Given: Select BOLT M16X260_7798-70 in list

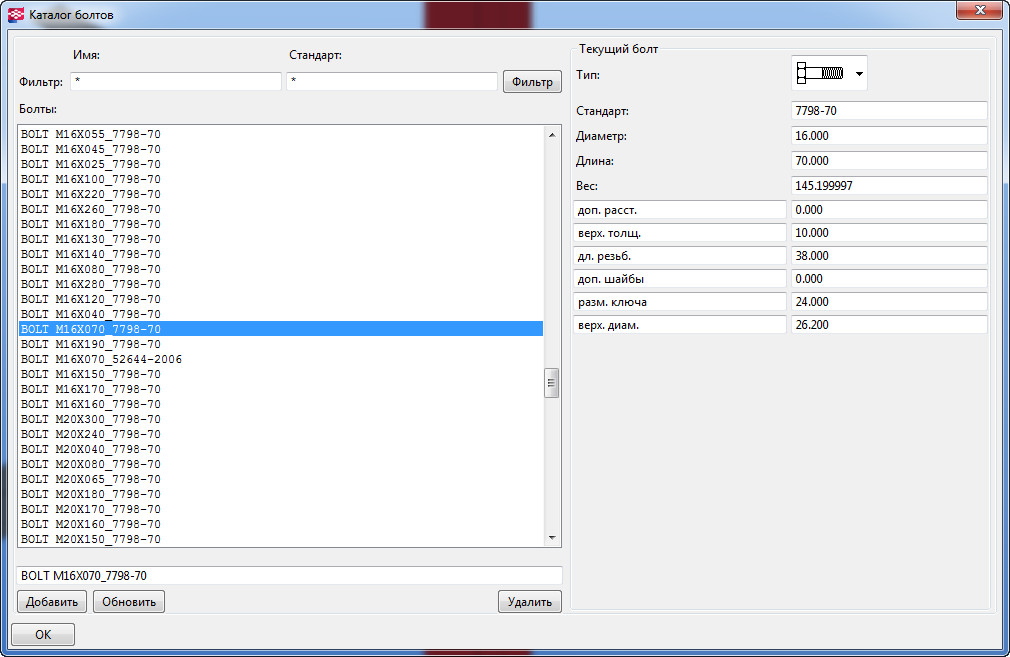Looking at the screenshot, I should [281, 209].
